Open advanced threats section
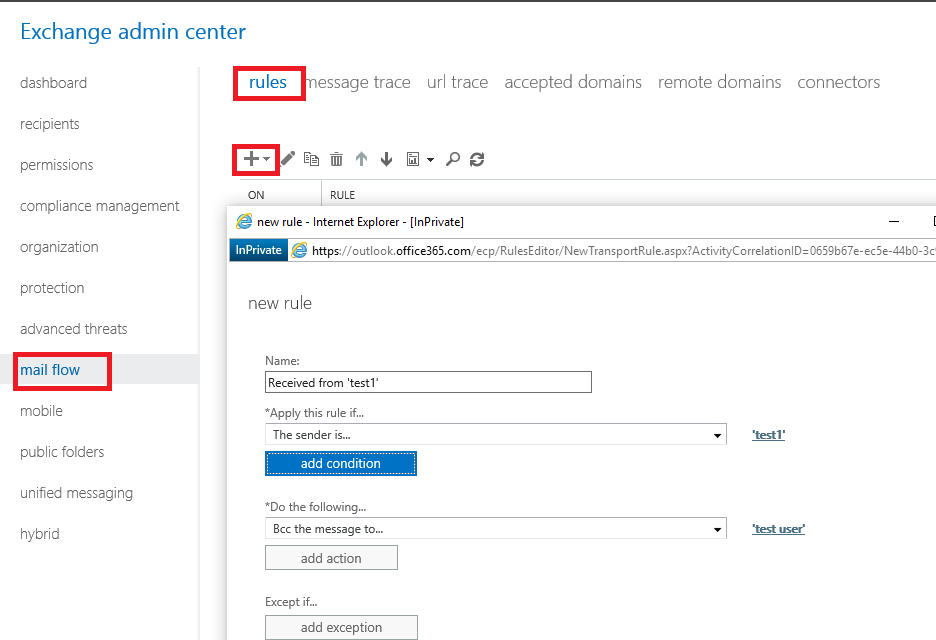This screenshot has width=936, height=640. click(x=73, y=329)
